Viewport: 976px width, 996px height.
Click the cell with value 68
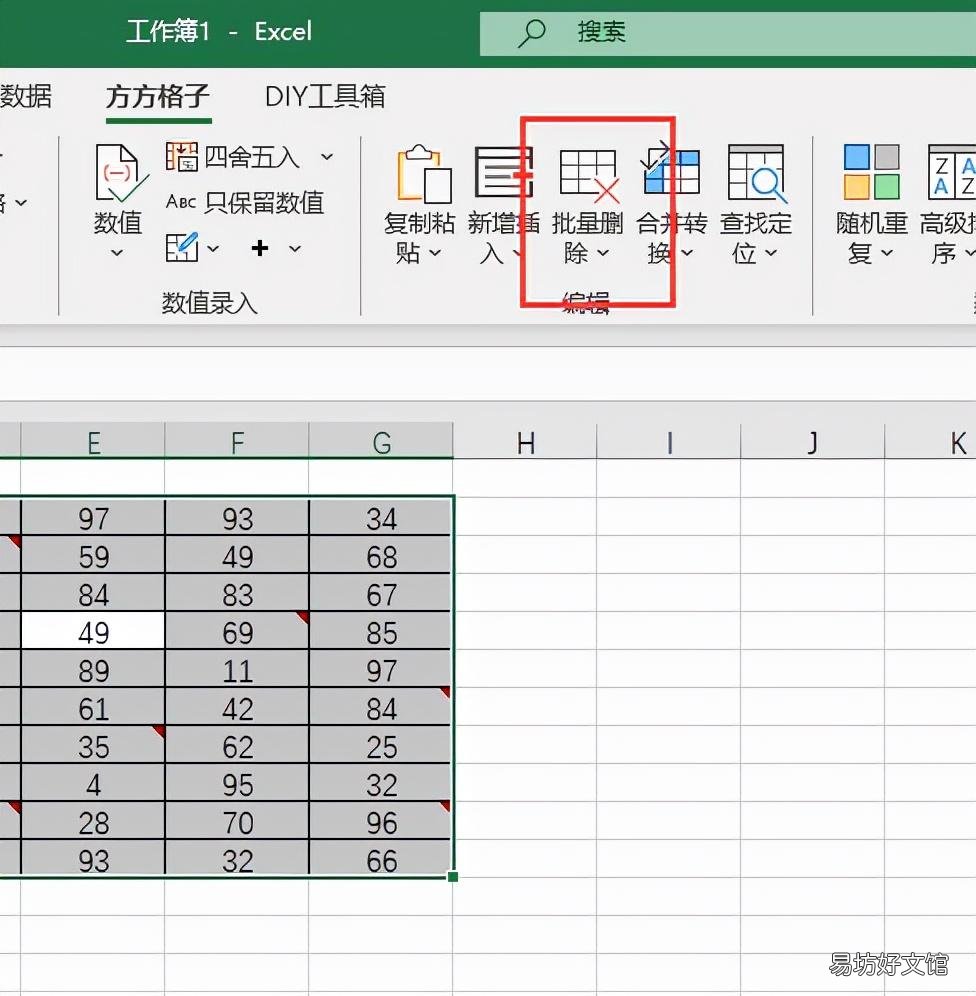[381, 555]
